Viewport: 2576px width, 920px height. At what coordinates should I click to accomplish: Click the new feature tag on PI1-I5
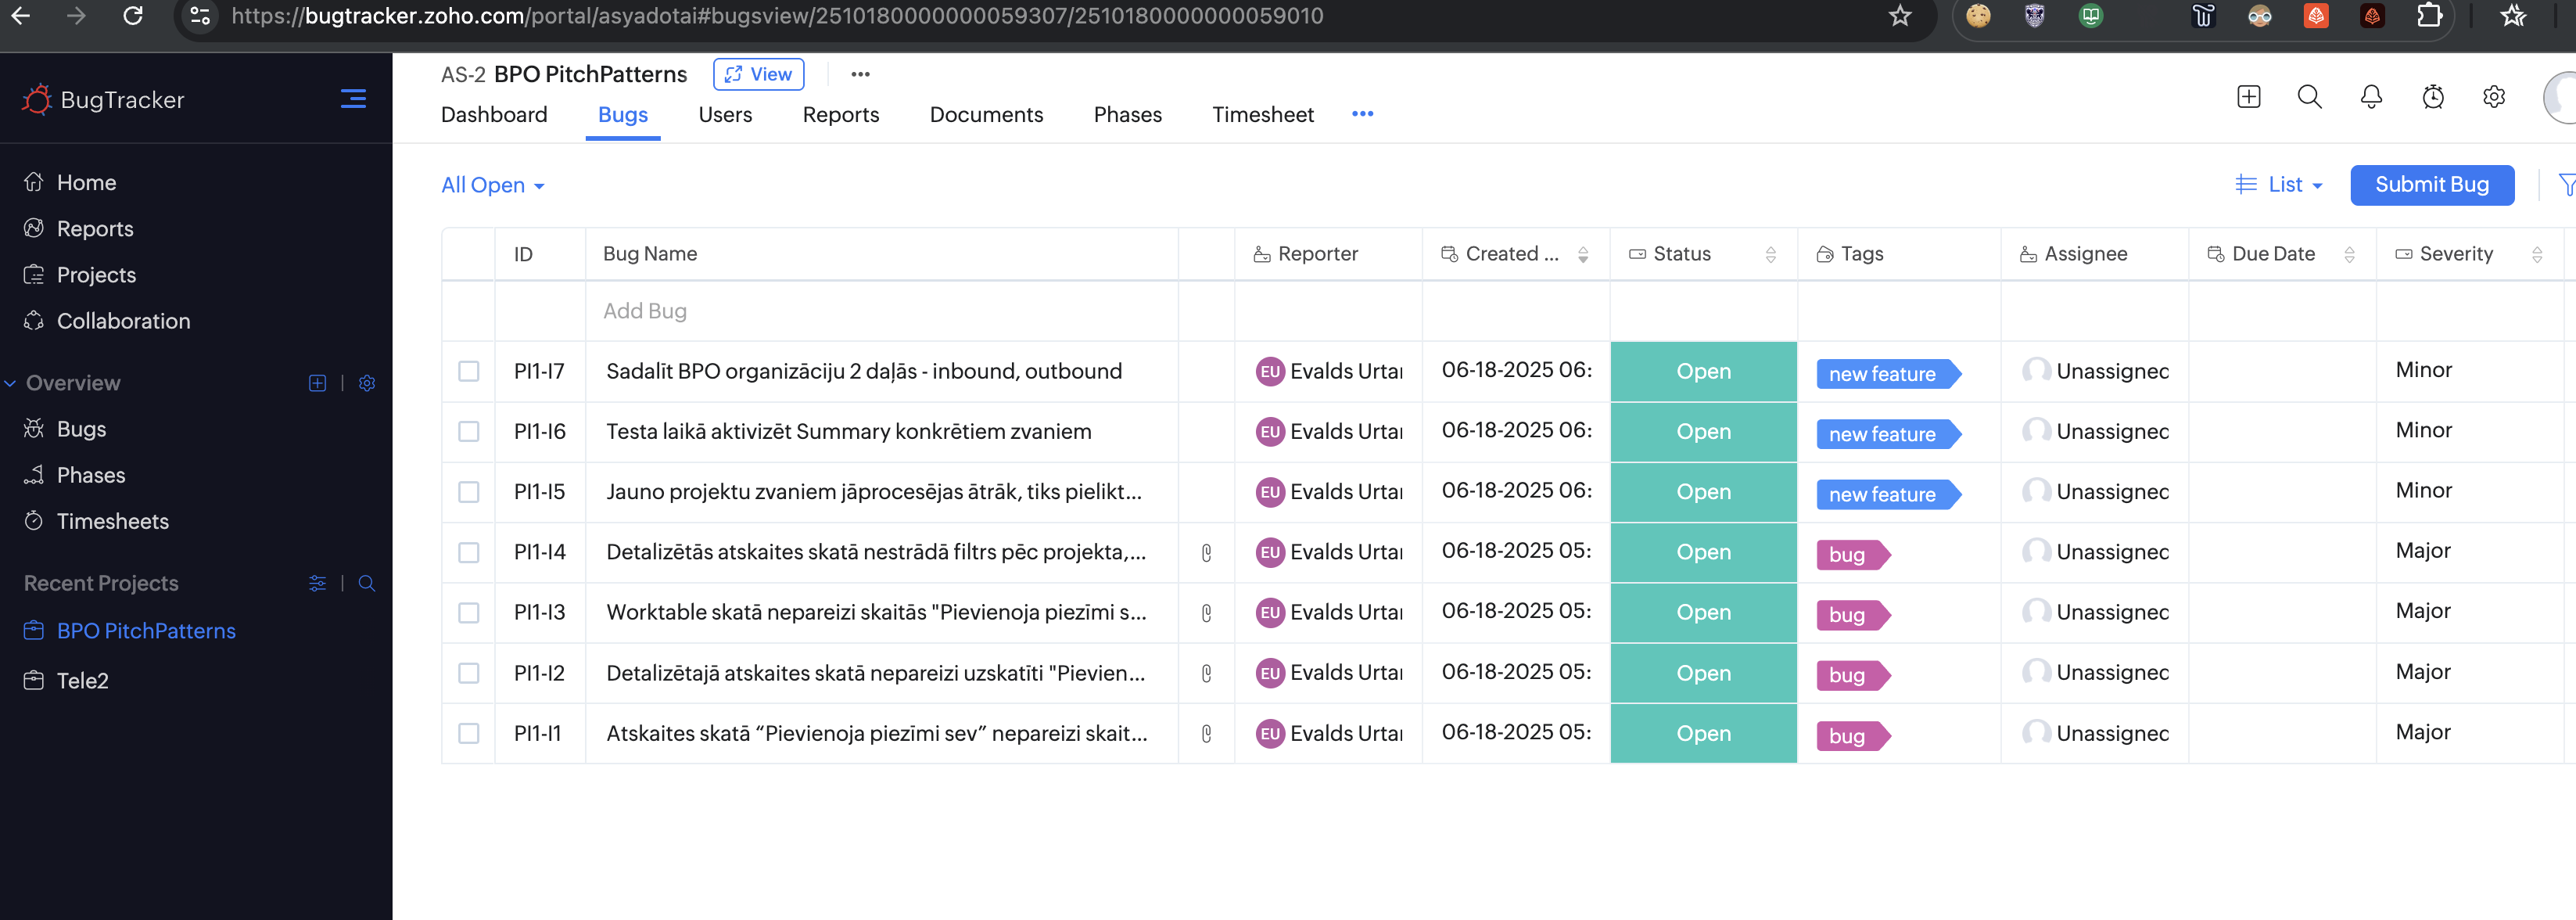[x=1887, y=494]
